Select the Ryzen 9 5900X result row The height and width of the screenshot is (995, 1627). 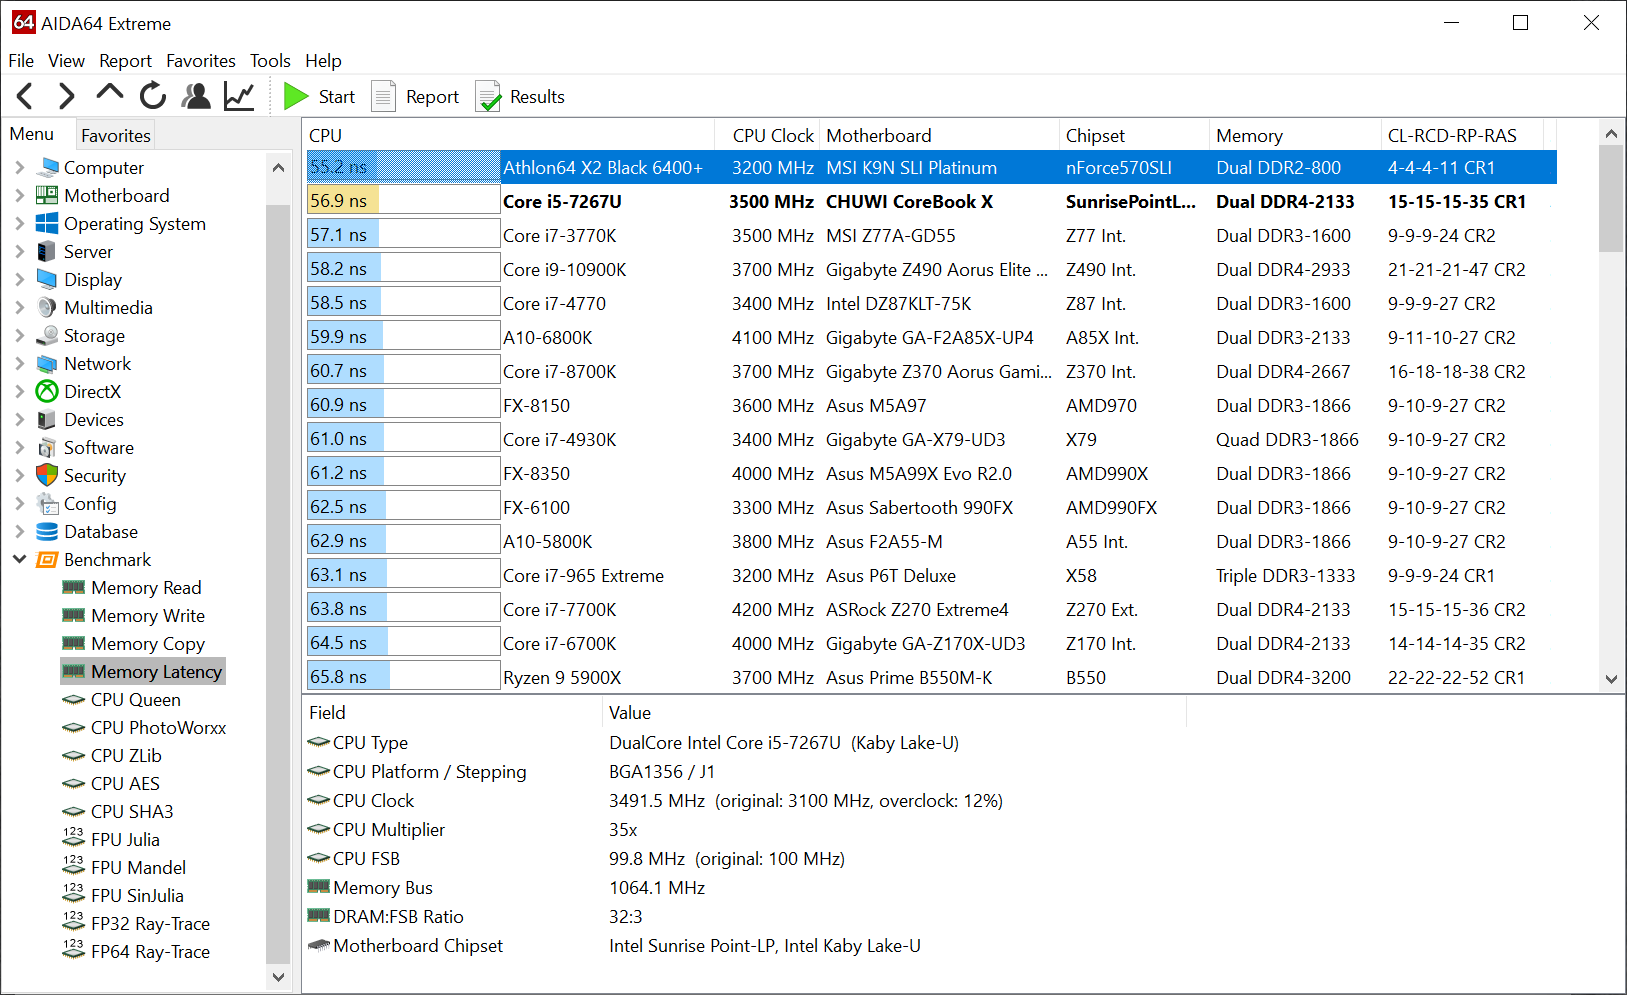pos(931,677)
